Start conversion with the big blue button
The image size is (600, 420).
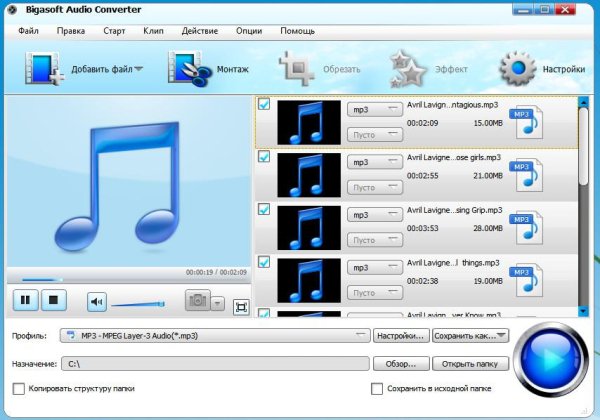tap(550, 359)
